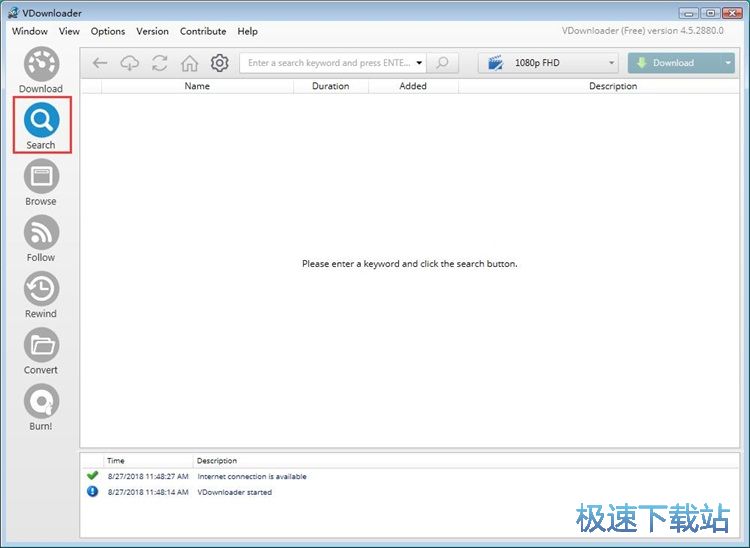Viewport: 750px width, 548px height.
Task: Click the log Description column header
Action: point(217,460)
